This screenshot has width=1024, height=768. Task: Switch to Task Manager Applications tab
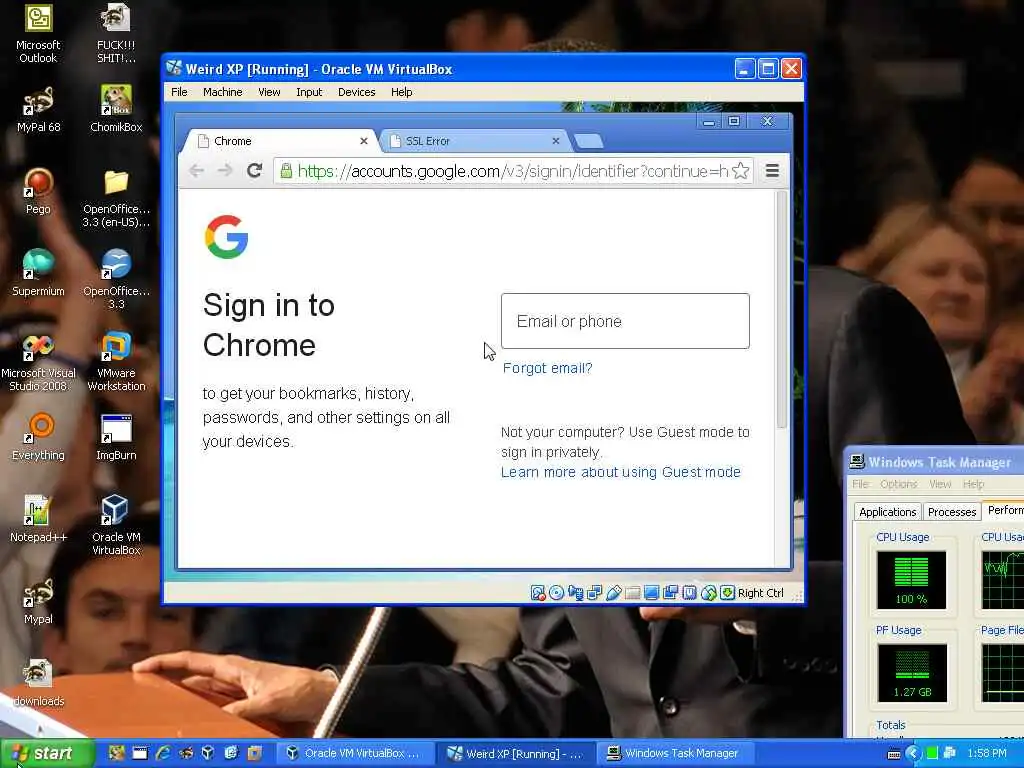point(887,512)
